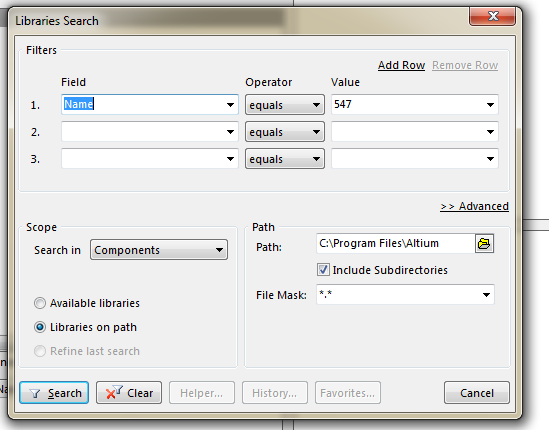
Task: Click the row 2 Field input box
Action: point(150,132)
